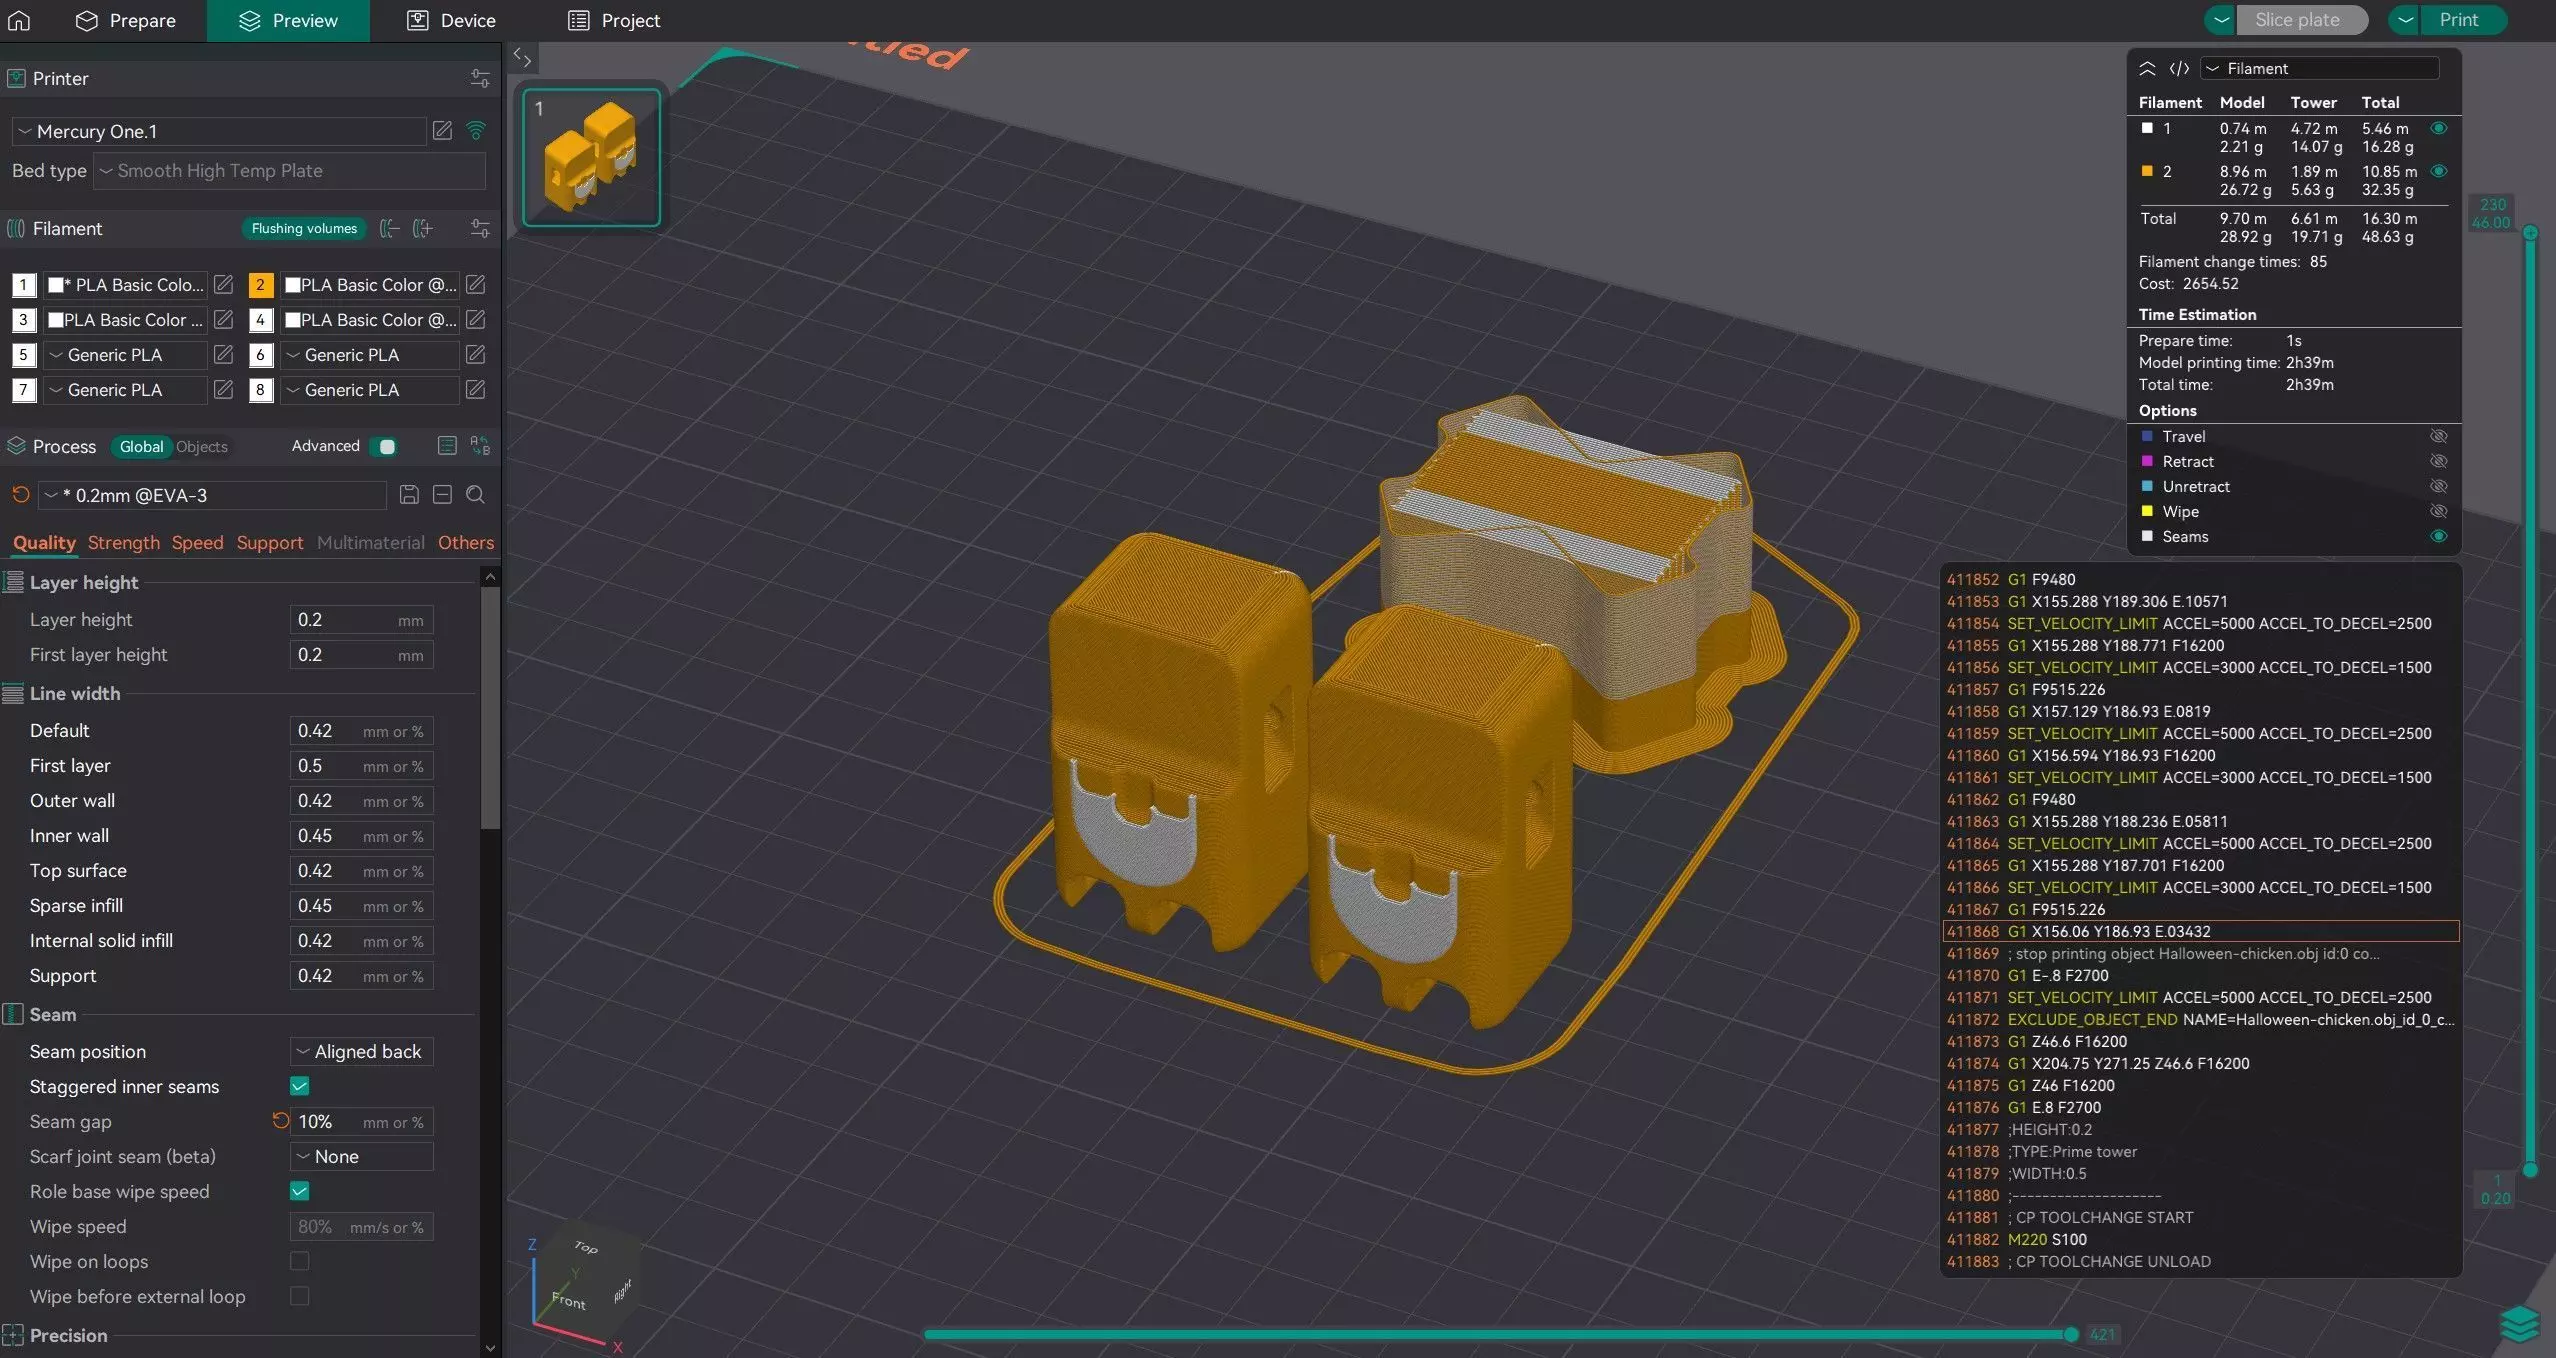Click compare presets icon in Process header
The image size is (2556, 1358).
point(480,446)
